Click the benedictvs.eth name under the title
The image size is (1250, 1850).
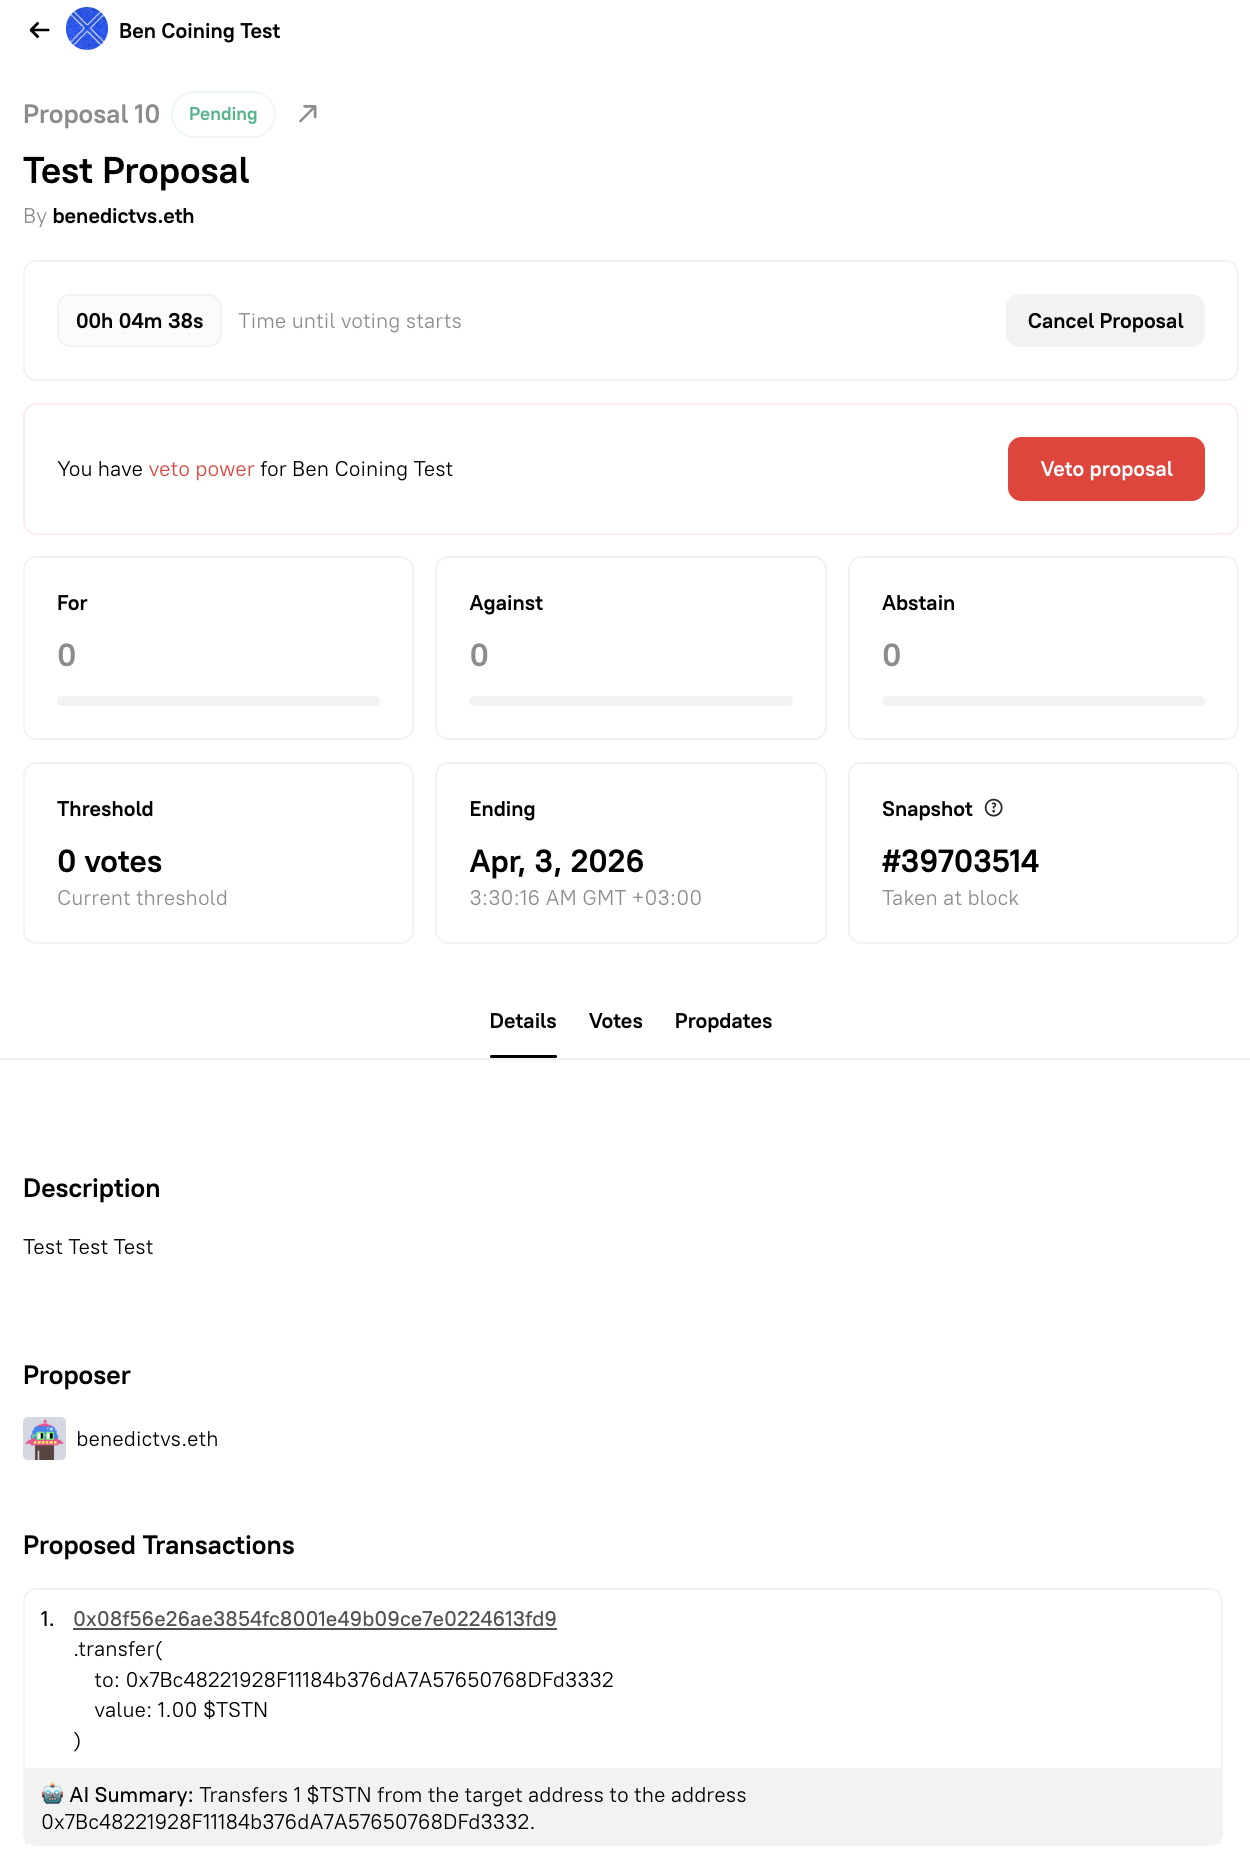124,216
